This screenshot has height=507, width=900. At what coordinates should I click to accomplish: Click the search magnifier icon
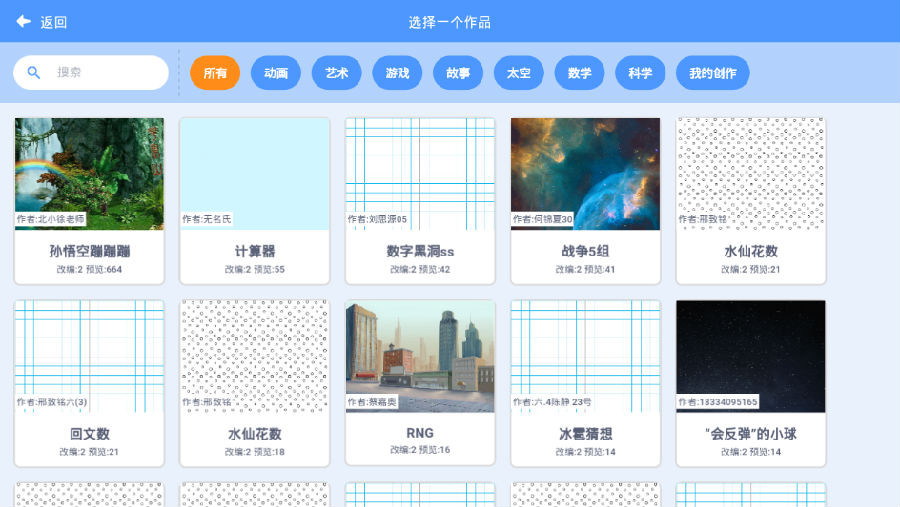coord(34,73)
